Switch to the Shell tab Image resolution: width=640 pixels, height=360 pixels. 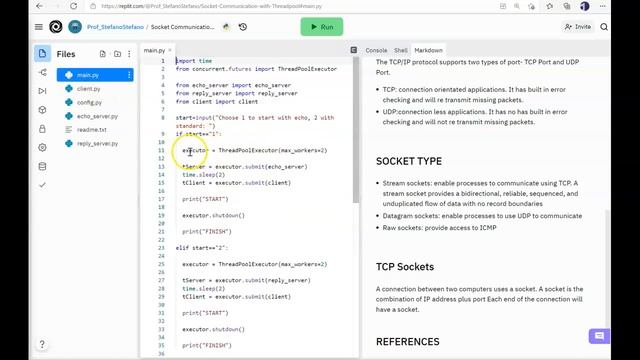click(401, 50)
